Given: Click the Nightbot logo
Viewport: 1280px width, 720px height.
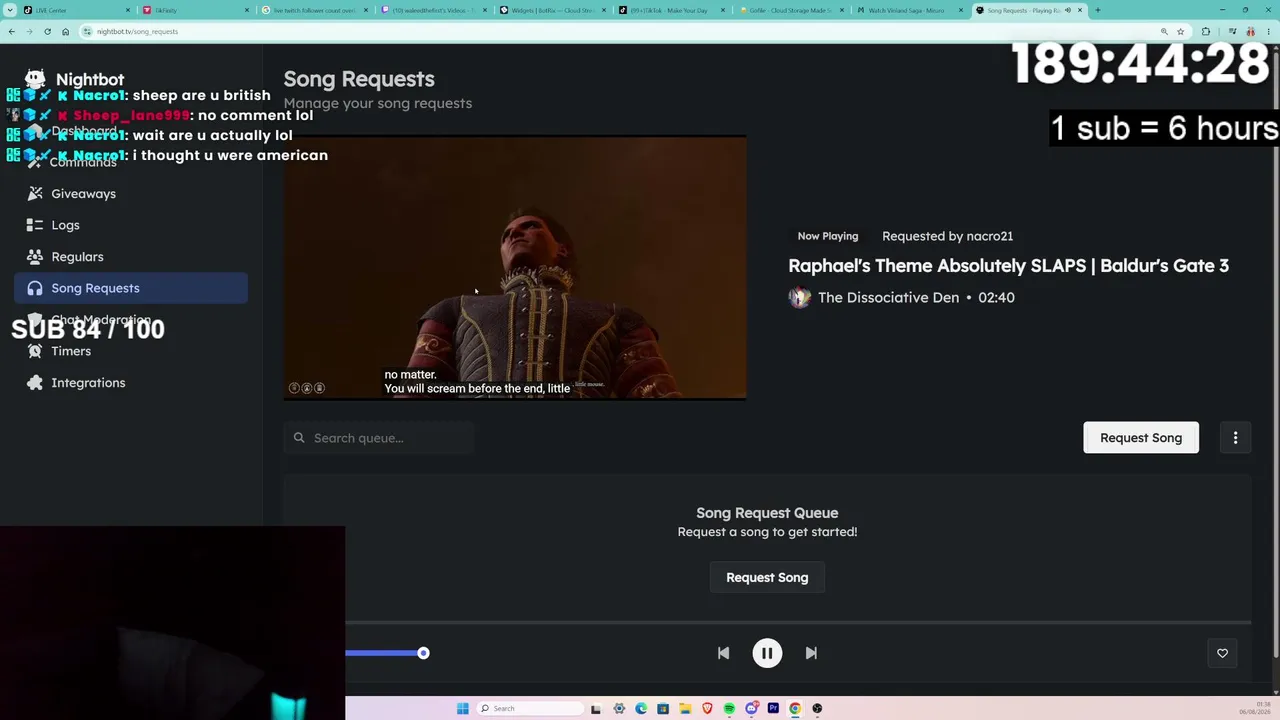Looking at the screenshot, I should [x=35, y=79].
